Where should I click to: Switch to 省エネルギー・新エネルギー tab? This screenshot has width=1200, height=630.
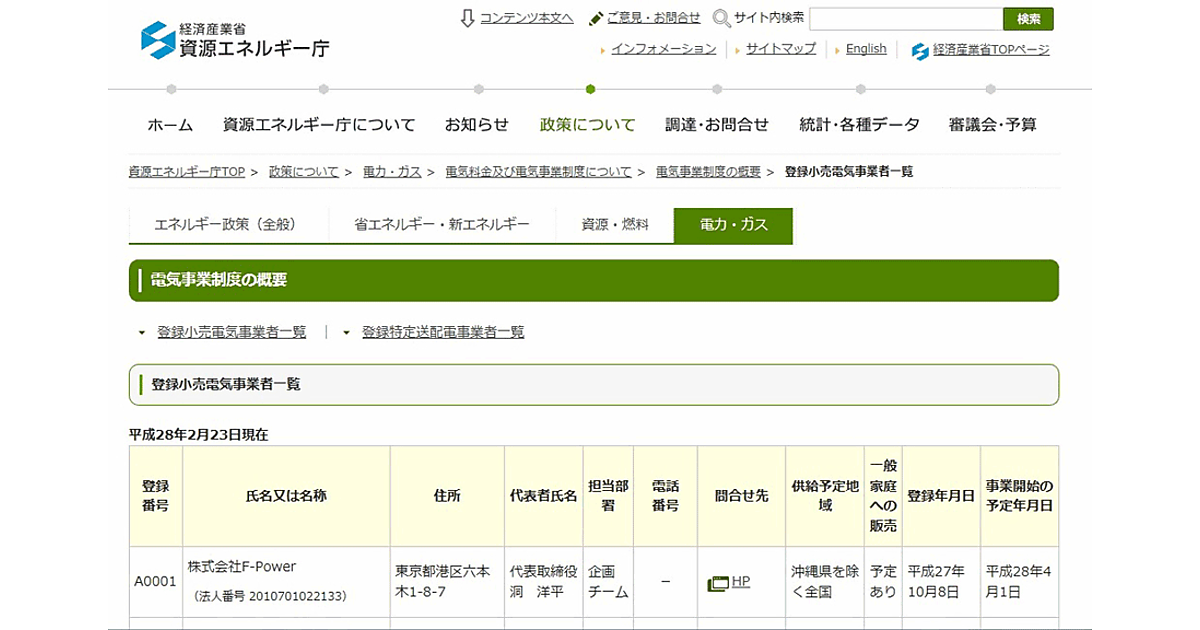pos(441,225)
